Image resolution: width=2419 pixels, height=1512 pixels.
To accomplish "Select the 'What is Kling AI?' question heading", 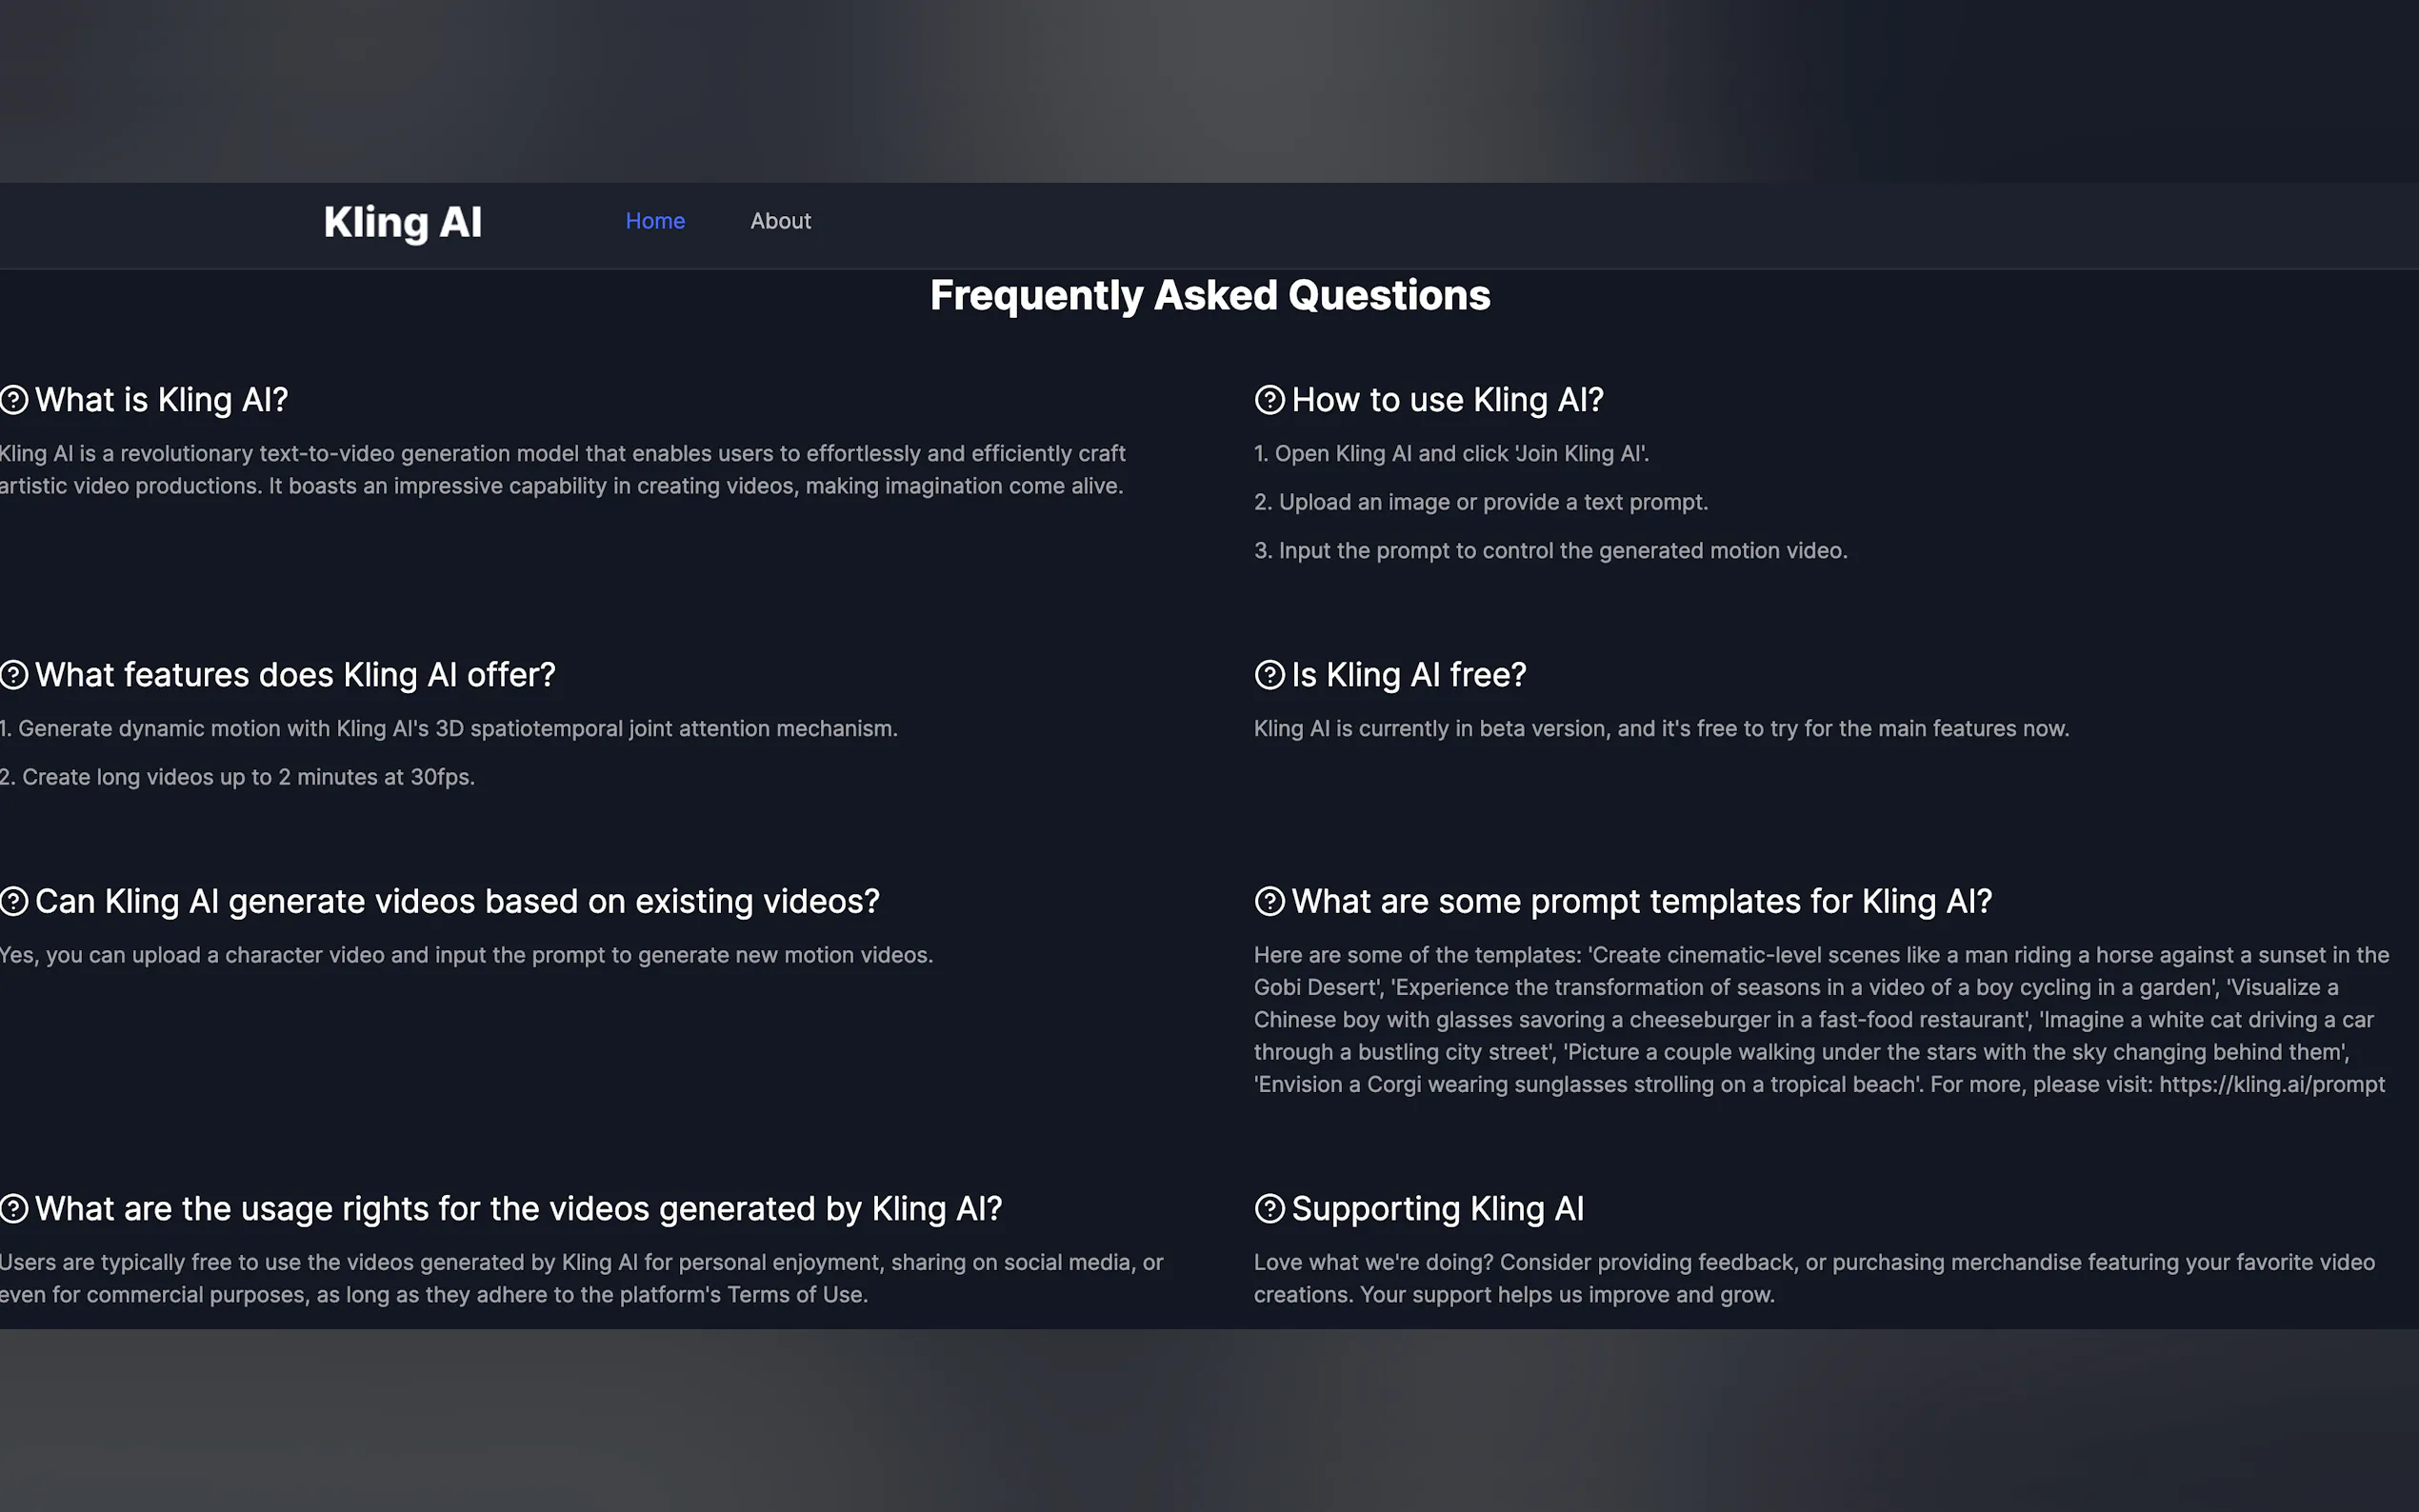I will tap(161, 400).
